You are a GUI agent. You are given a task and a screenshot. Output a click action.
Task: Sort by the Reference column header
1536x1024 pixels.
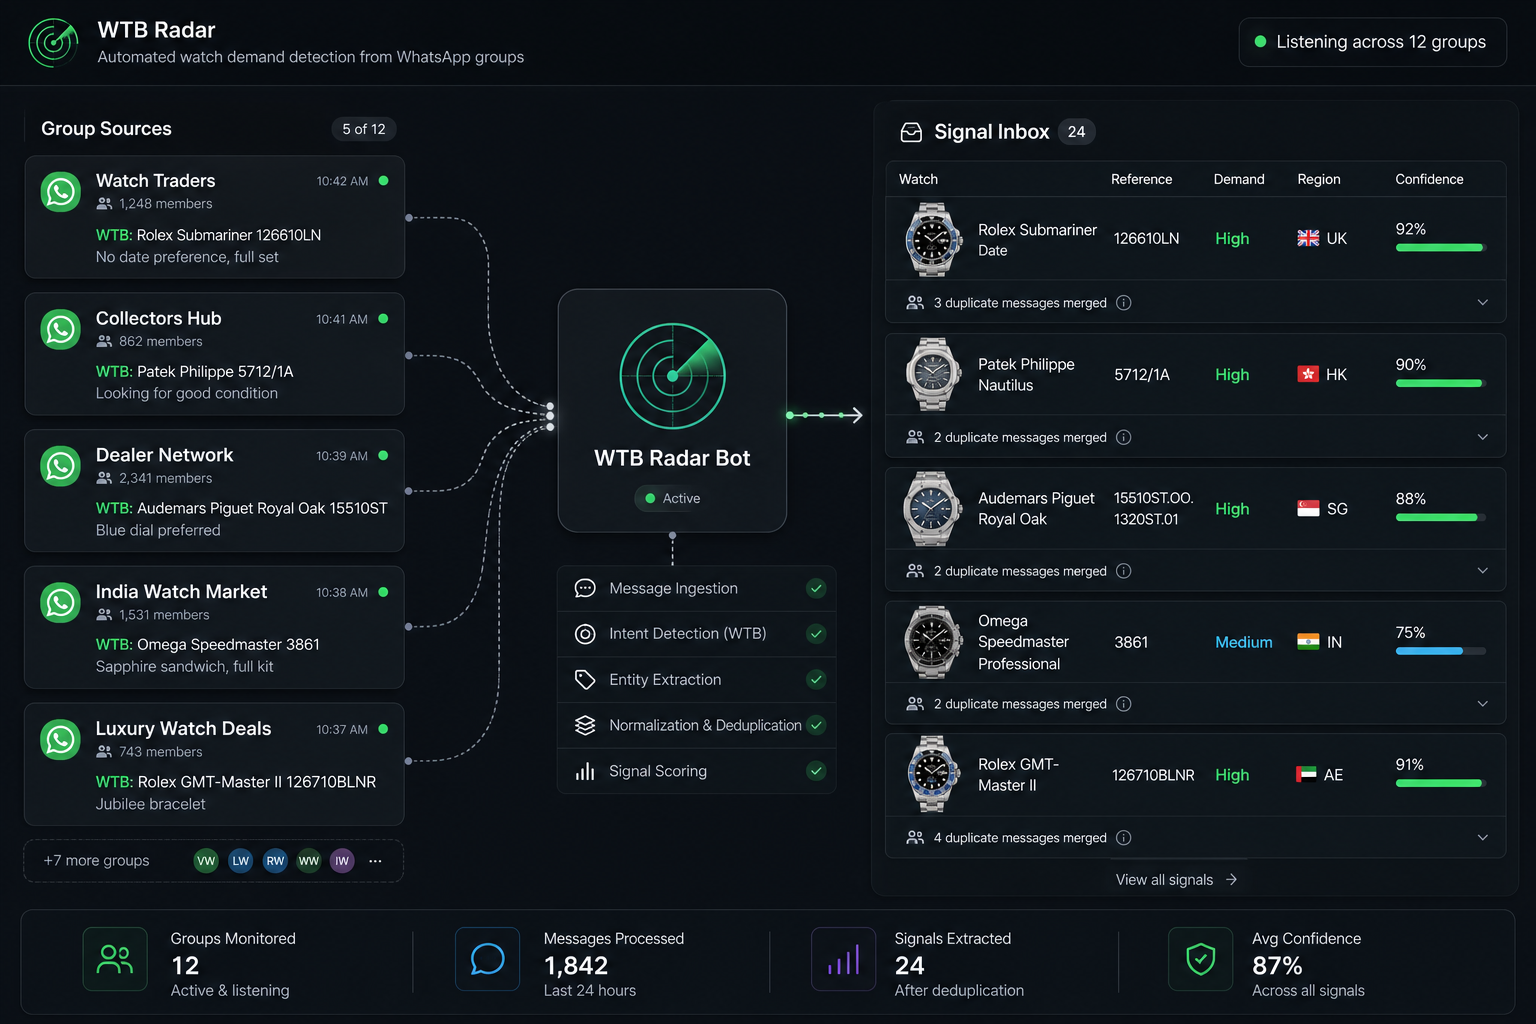coord(1141,179)
